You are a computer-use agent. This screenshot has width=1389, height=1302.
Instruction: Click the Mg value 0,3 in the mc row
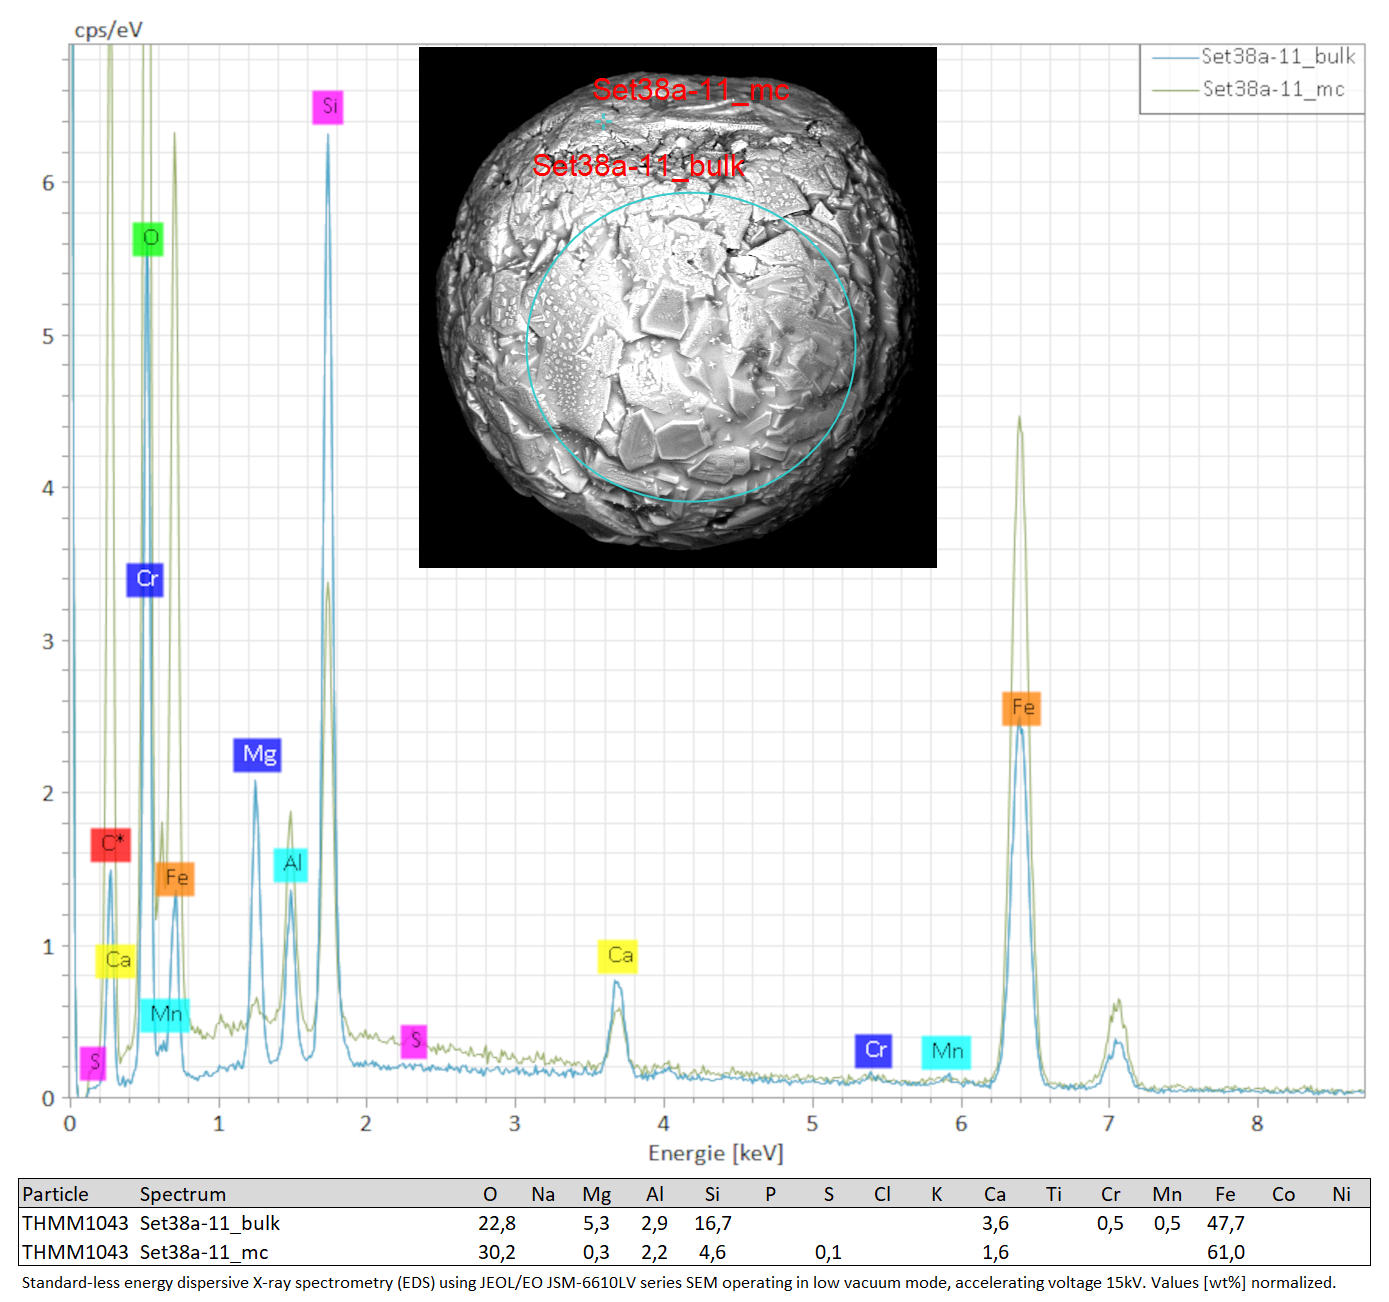[596, 1252]
